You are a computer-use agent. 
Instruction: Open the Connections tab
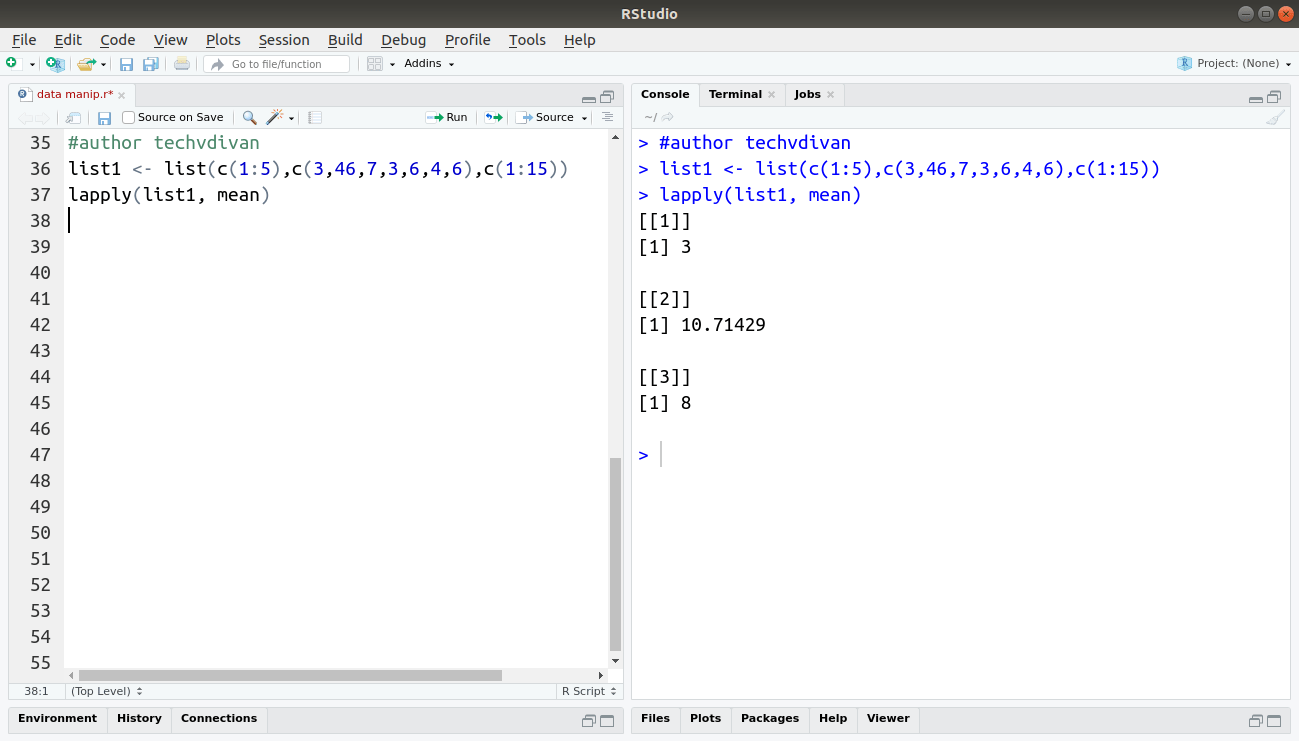[219, 719]
